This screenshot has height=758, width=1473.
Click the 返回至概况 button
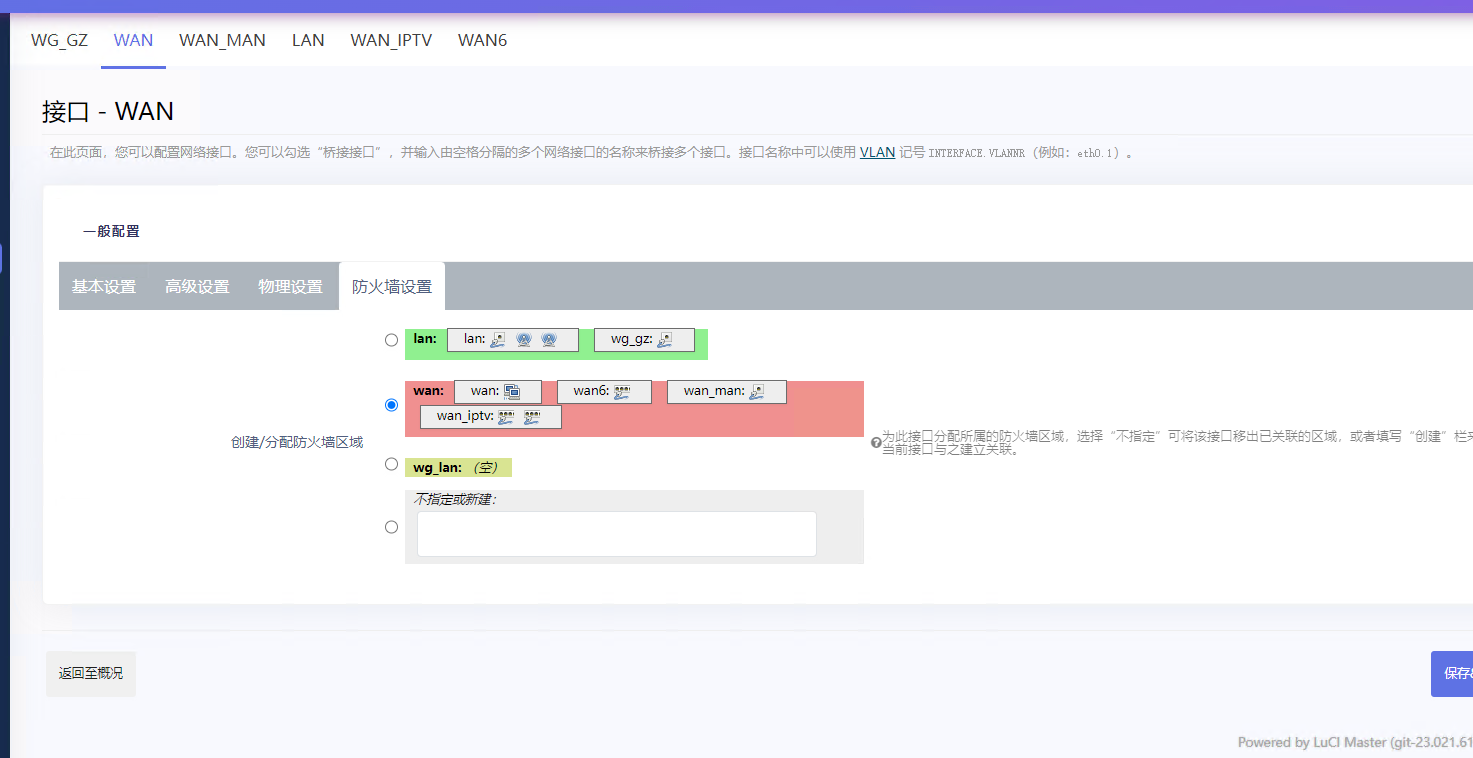[90, 674]
